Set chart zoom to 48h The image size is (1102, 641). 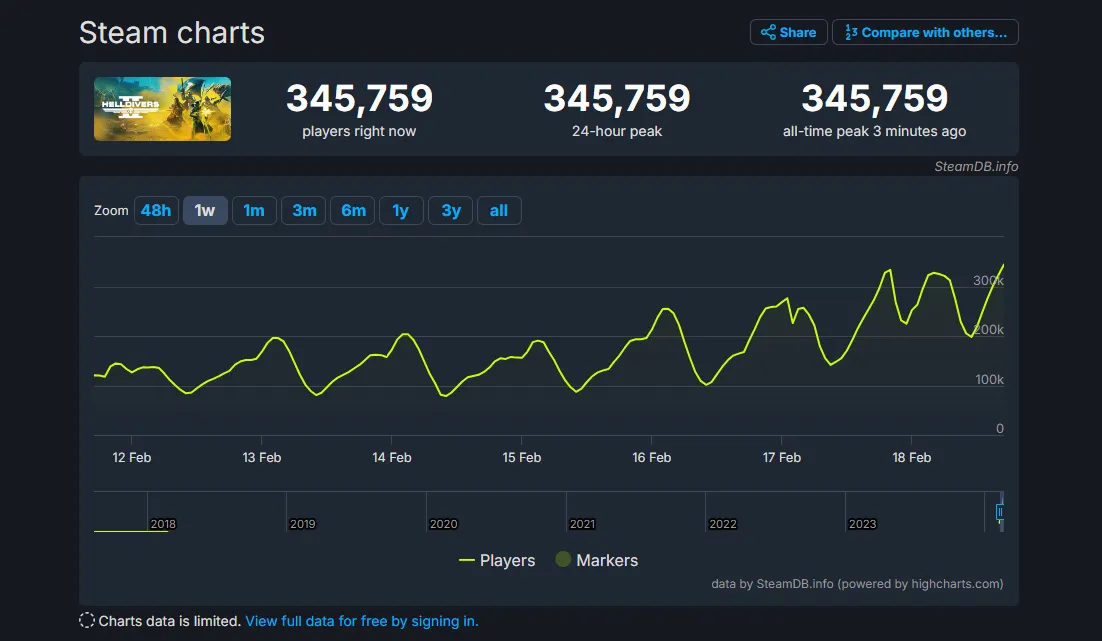156,210
